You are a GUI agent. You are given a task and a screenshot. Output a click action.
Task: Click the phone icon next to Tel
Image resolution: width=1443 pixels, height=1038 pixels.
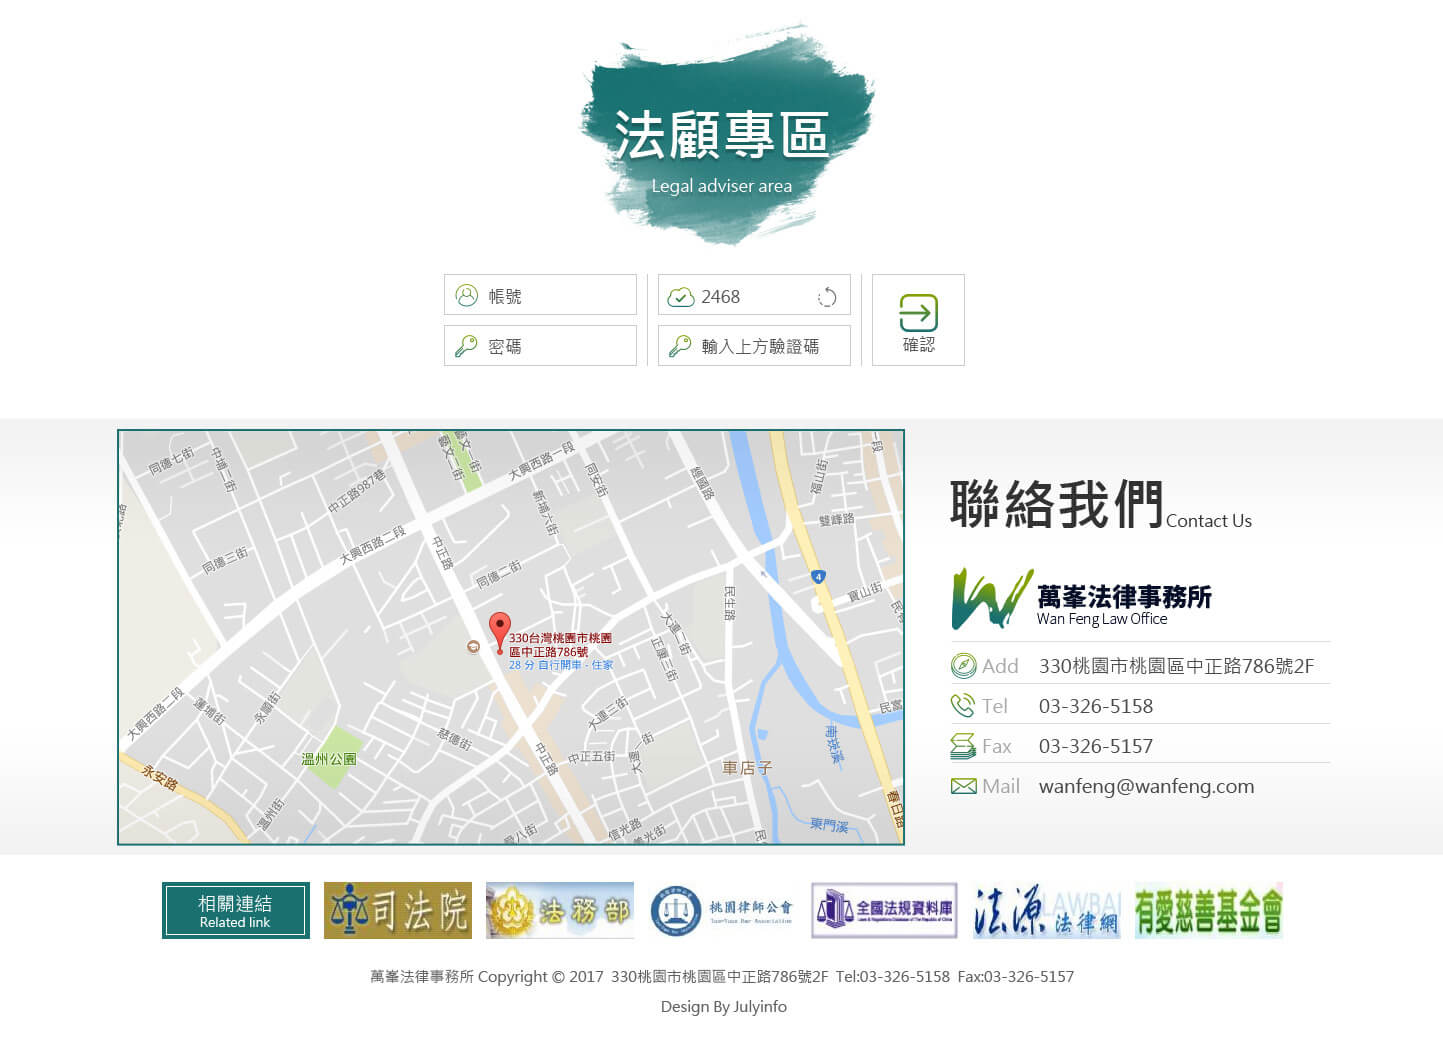(x=961, y=704)
